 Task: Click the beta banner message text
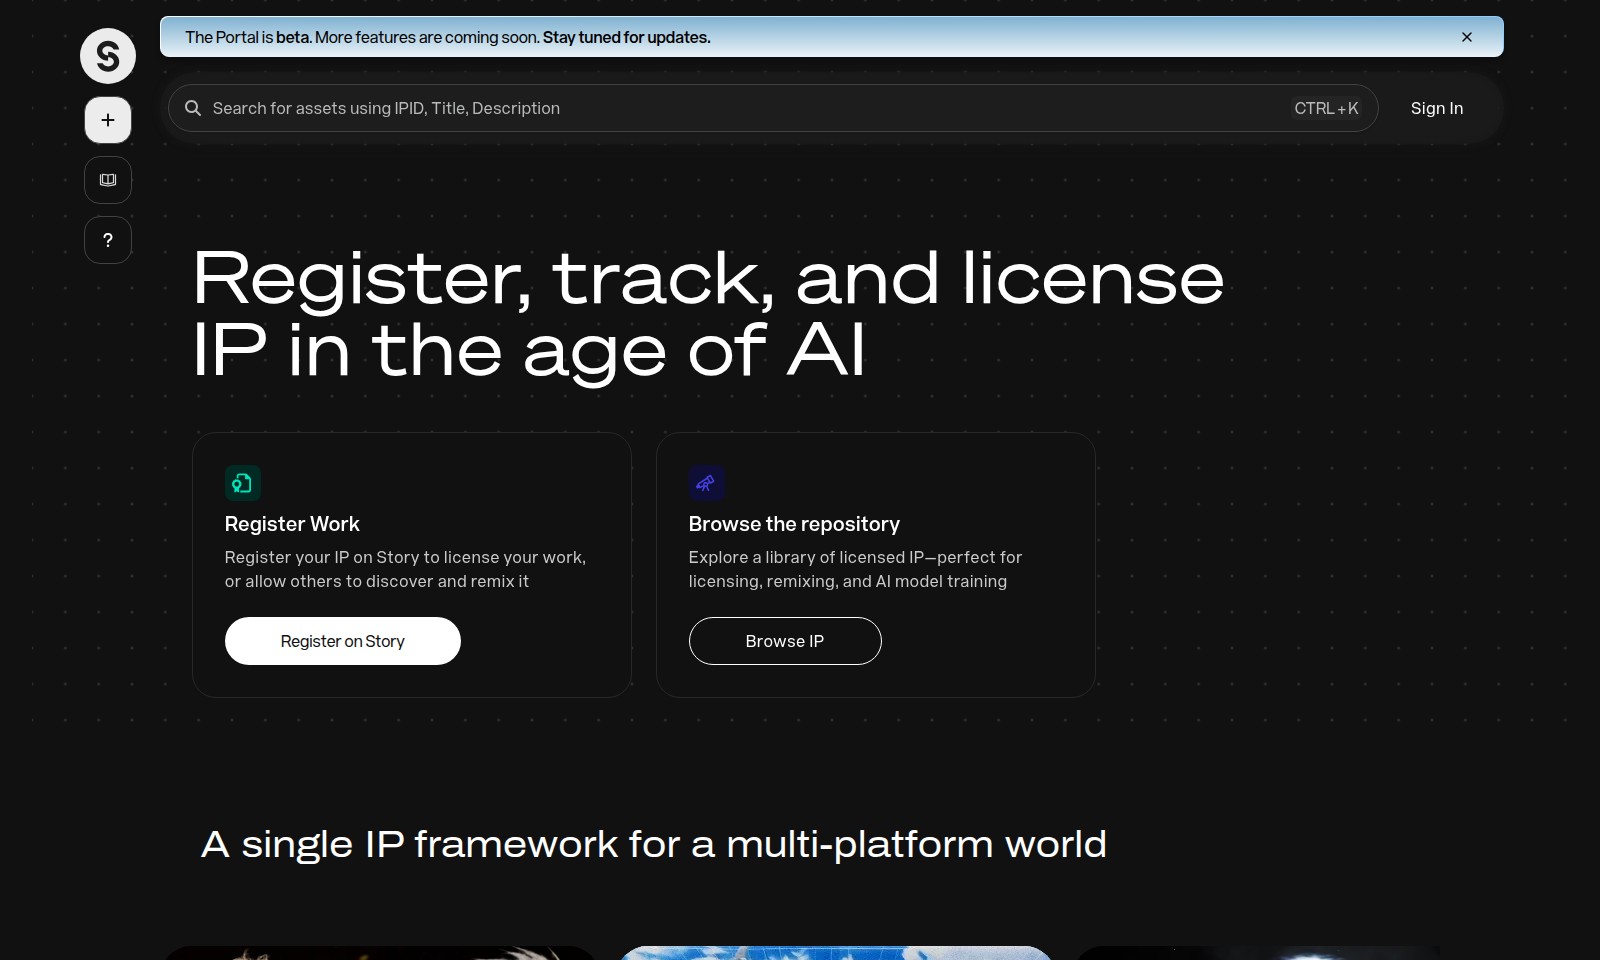pyautogui.click(x=448, y=37)
